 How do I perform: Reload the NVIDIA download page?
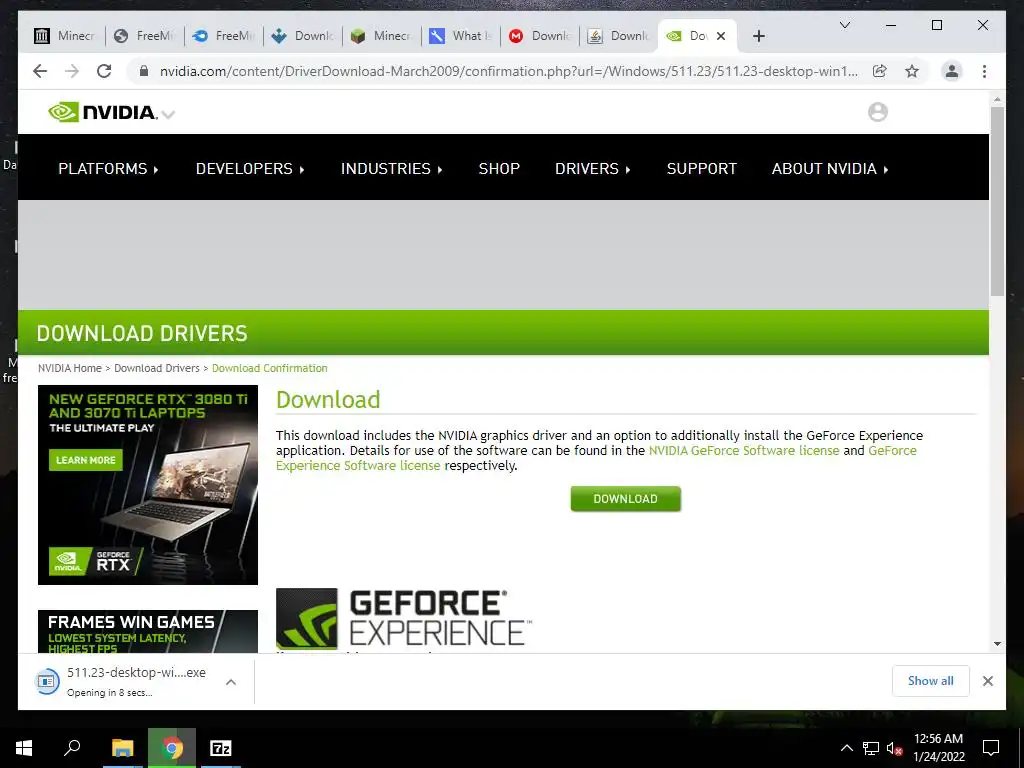point(104,71)
